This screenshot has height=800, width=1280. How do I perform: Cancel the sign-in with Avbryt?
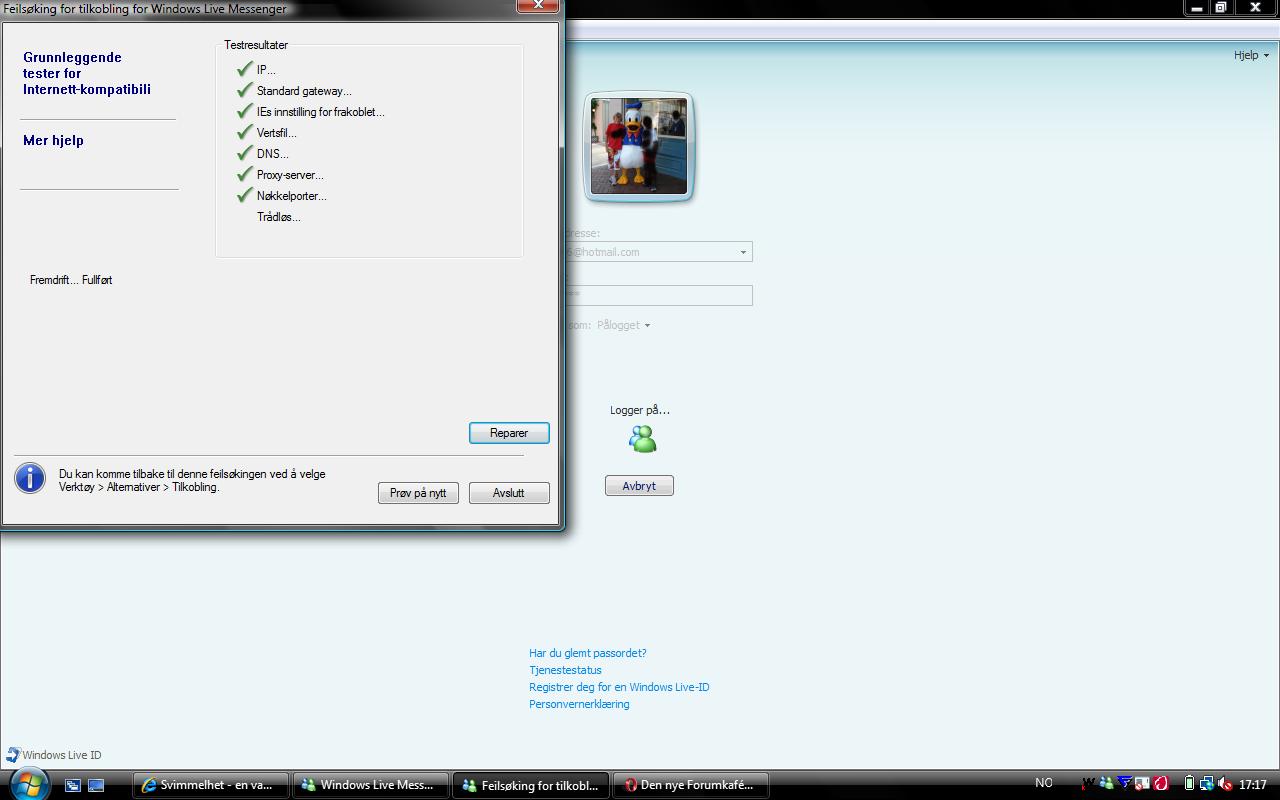[639, 486]
